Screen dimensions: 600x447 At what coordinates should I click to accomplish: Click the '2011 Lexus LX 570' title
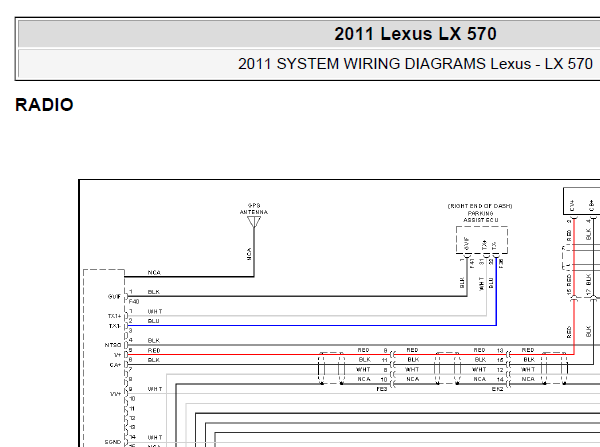click(x=415, y=34)
